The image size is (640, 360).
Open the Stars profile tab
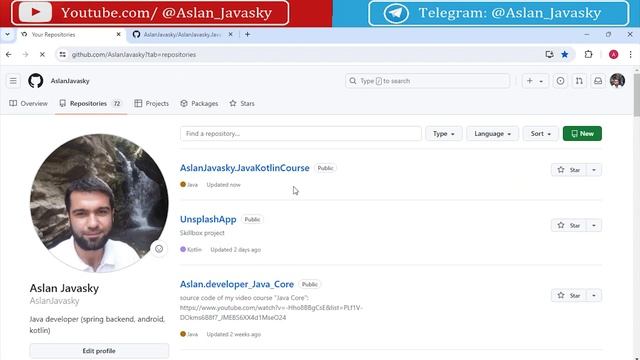[x=242, y=104]
